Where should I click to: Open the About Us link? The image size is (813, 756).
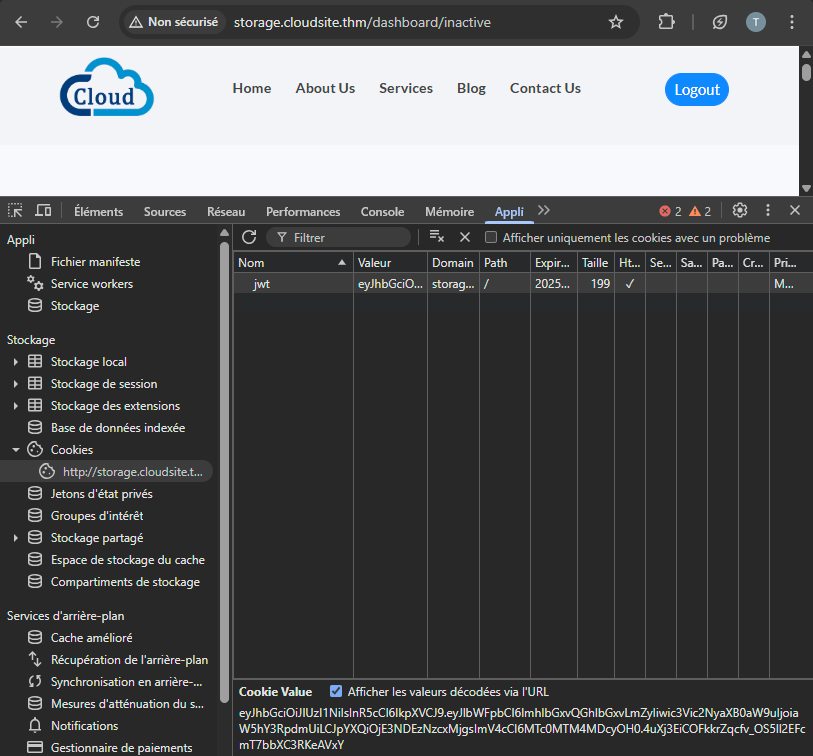tap(325, 88)
